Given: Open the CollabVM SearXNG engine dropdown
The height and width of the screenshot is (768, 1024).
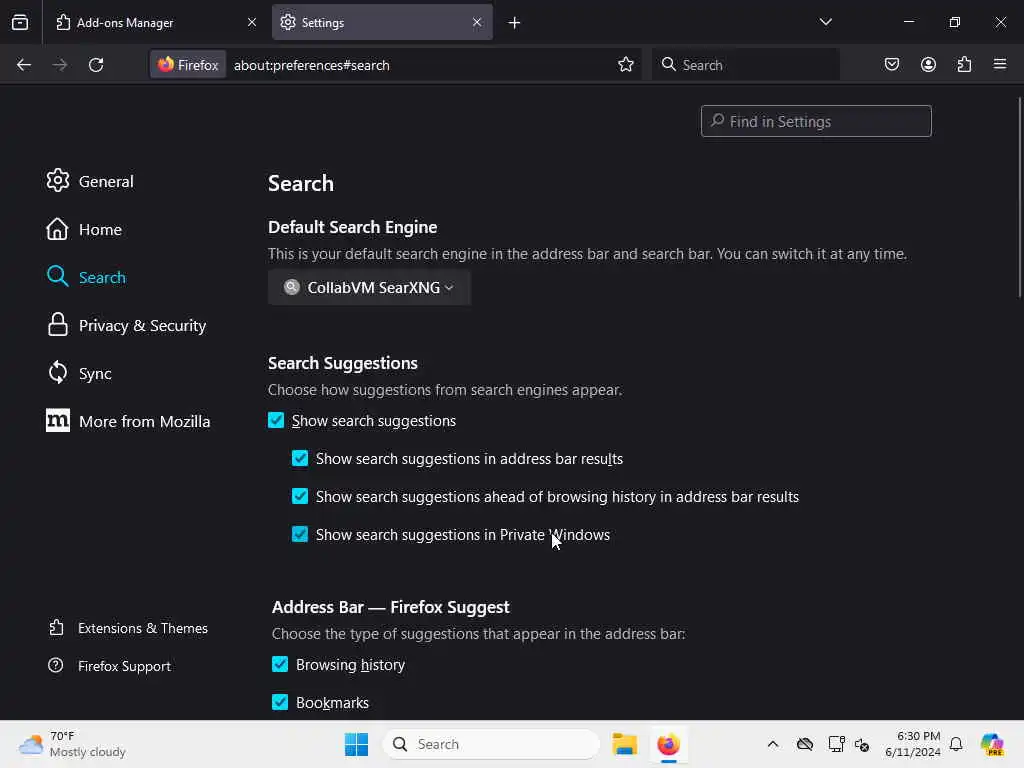Looking at the screenshot, I should (369, 287).
